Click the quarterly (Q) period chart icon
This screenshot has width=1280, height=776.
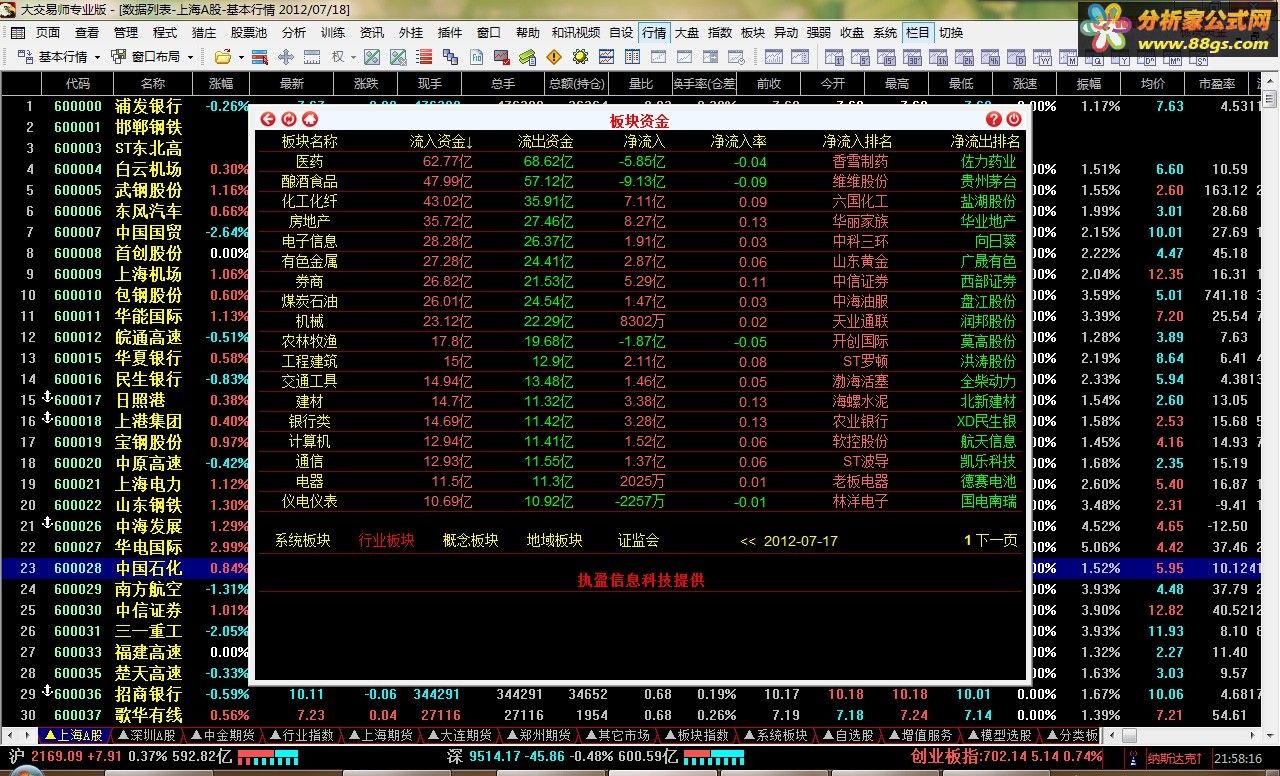point(1096,57)
